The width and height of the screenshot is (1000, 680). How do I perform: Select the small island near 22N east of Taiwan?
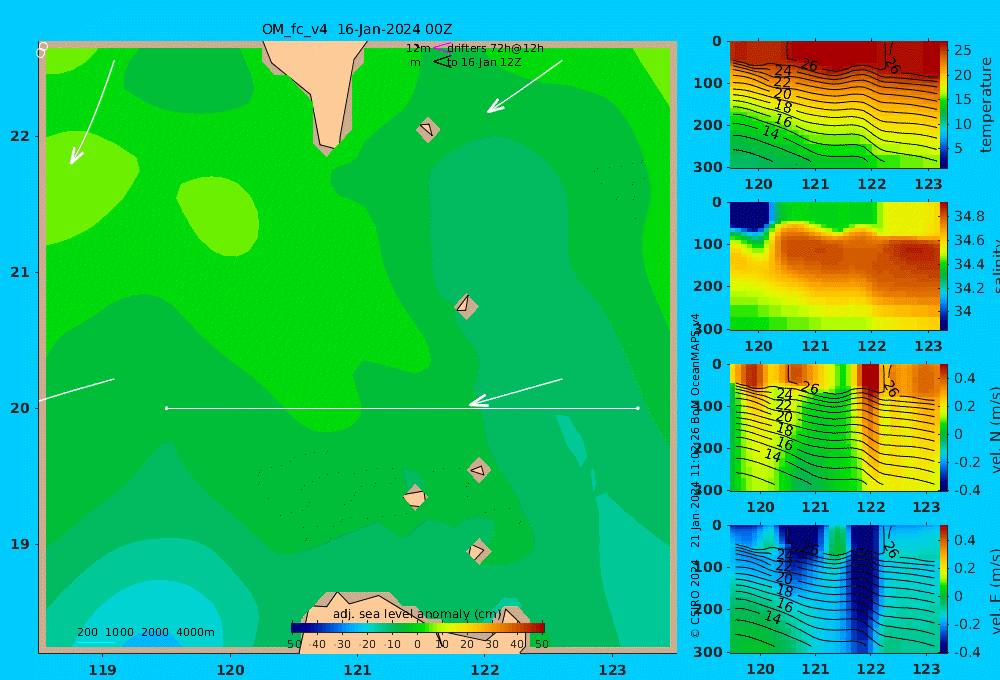click(428, 129)
